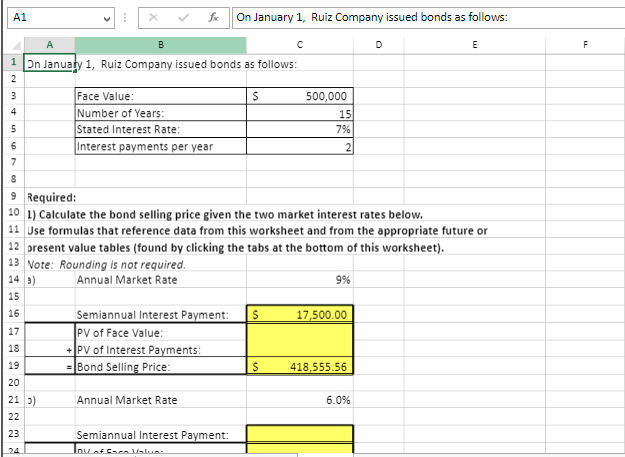
Task: Click the 'Calculate the bond selling price' instruction
Action: coord(225,214)
